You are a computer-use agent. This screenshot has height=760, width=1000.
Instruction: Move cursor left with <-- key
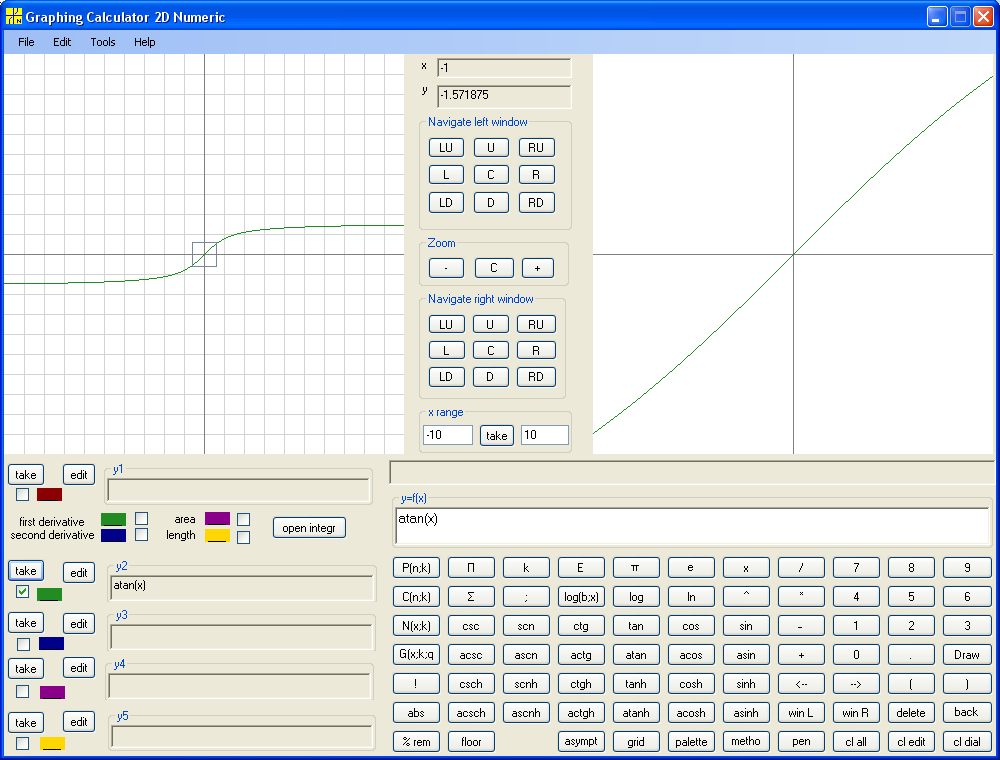point(801,684)
